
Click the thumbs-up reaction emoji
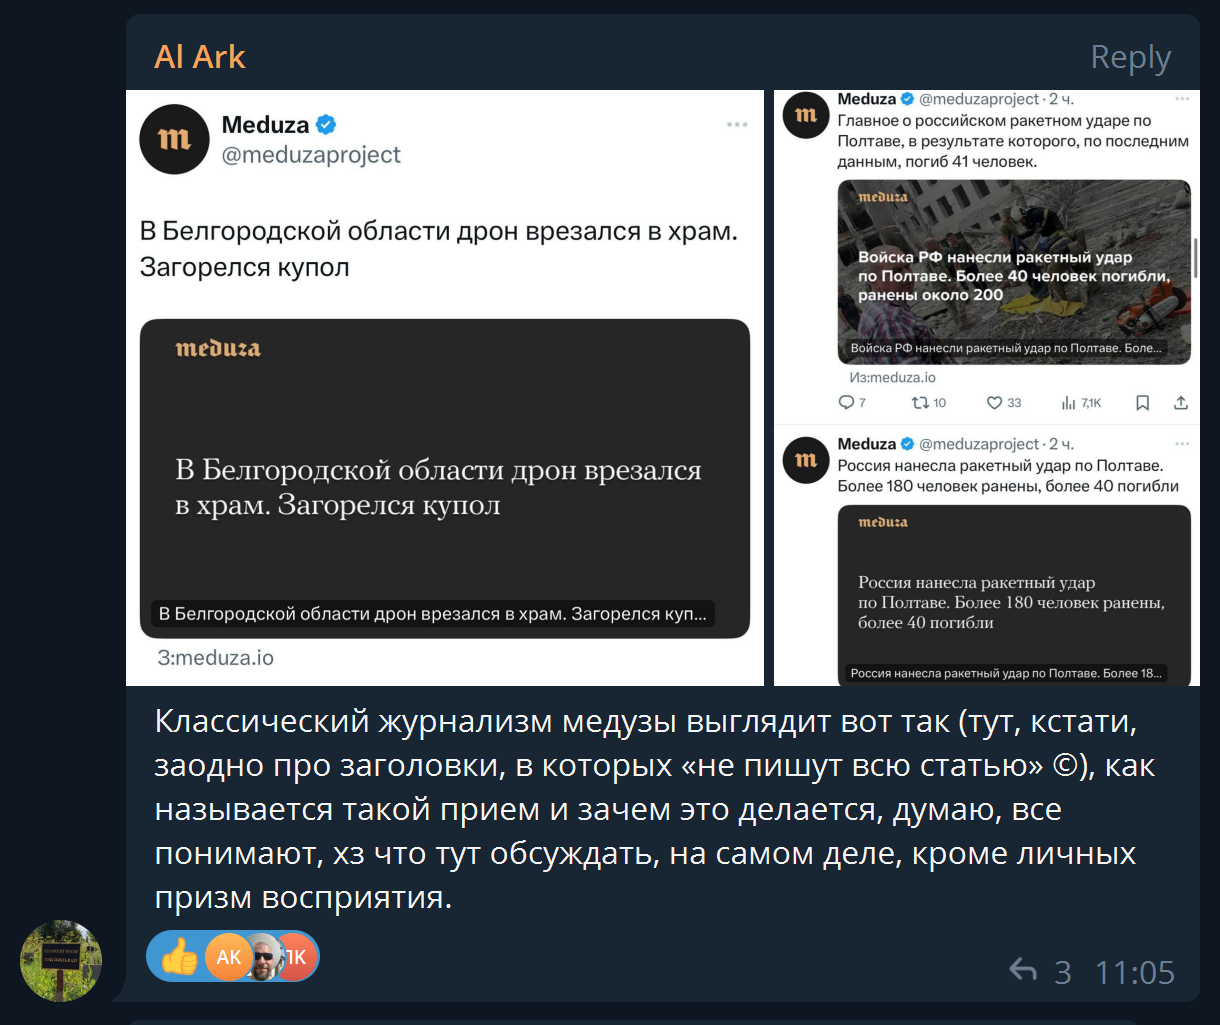179,957
